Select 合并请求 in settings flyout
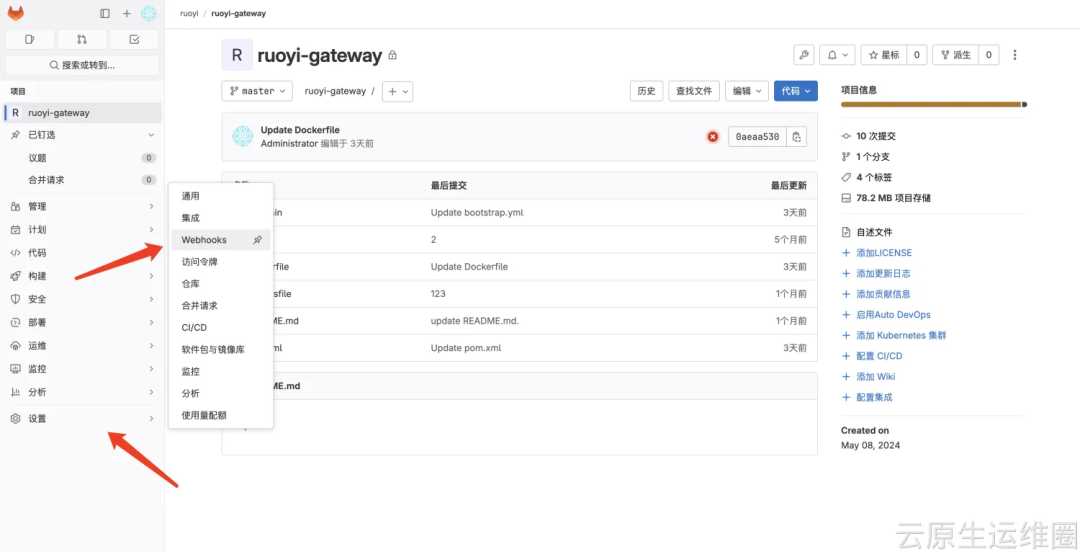 point(220,305)
